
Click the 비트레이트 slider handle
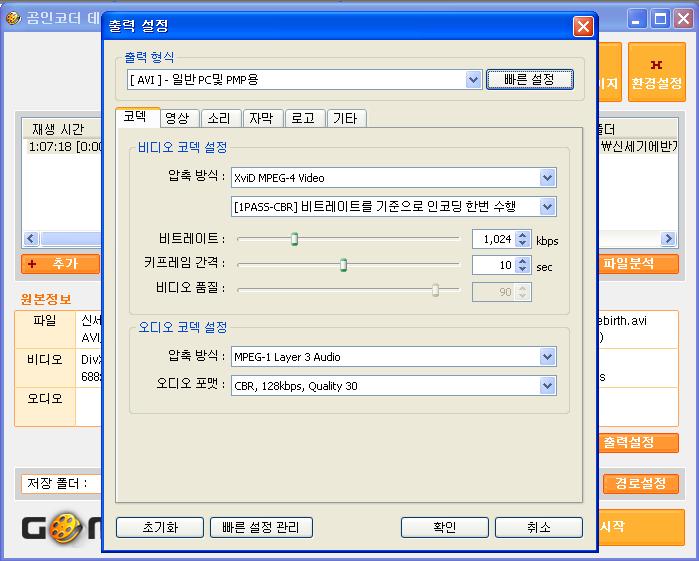coord(294,239)
